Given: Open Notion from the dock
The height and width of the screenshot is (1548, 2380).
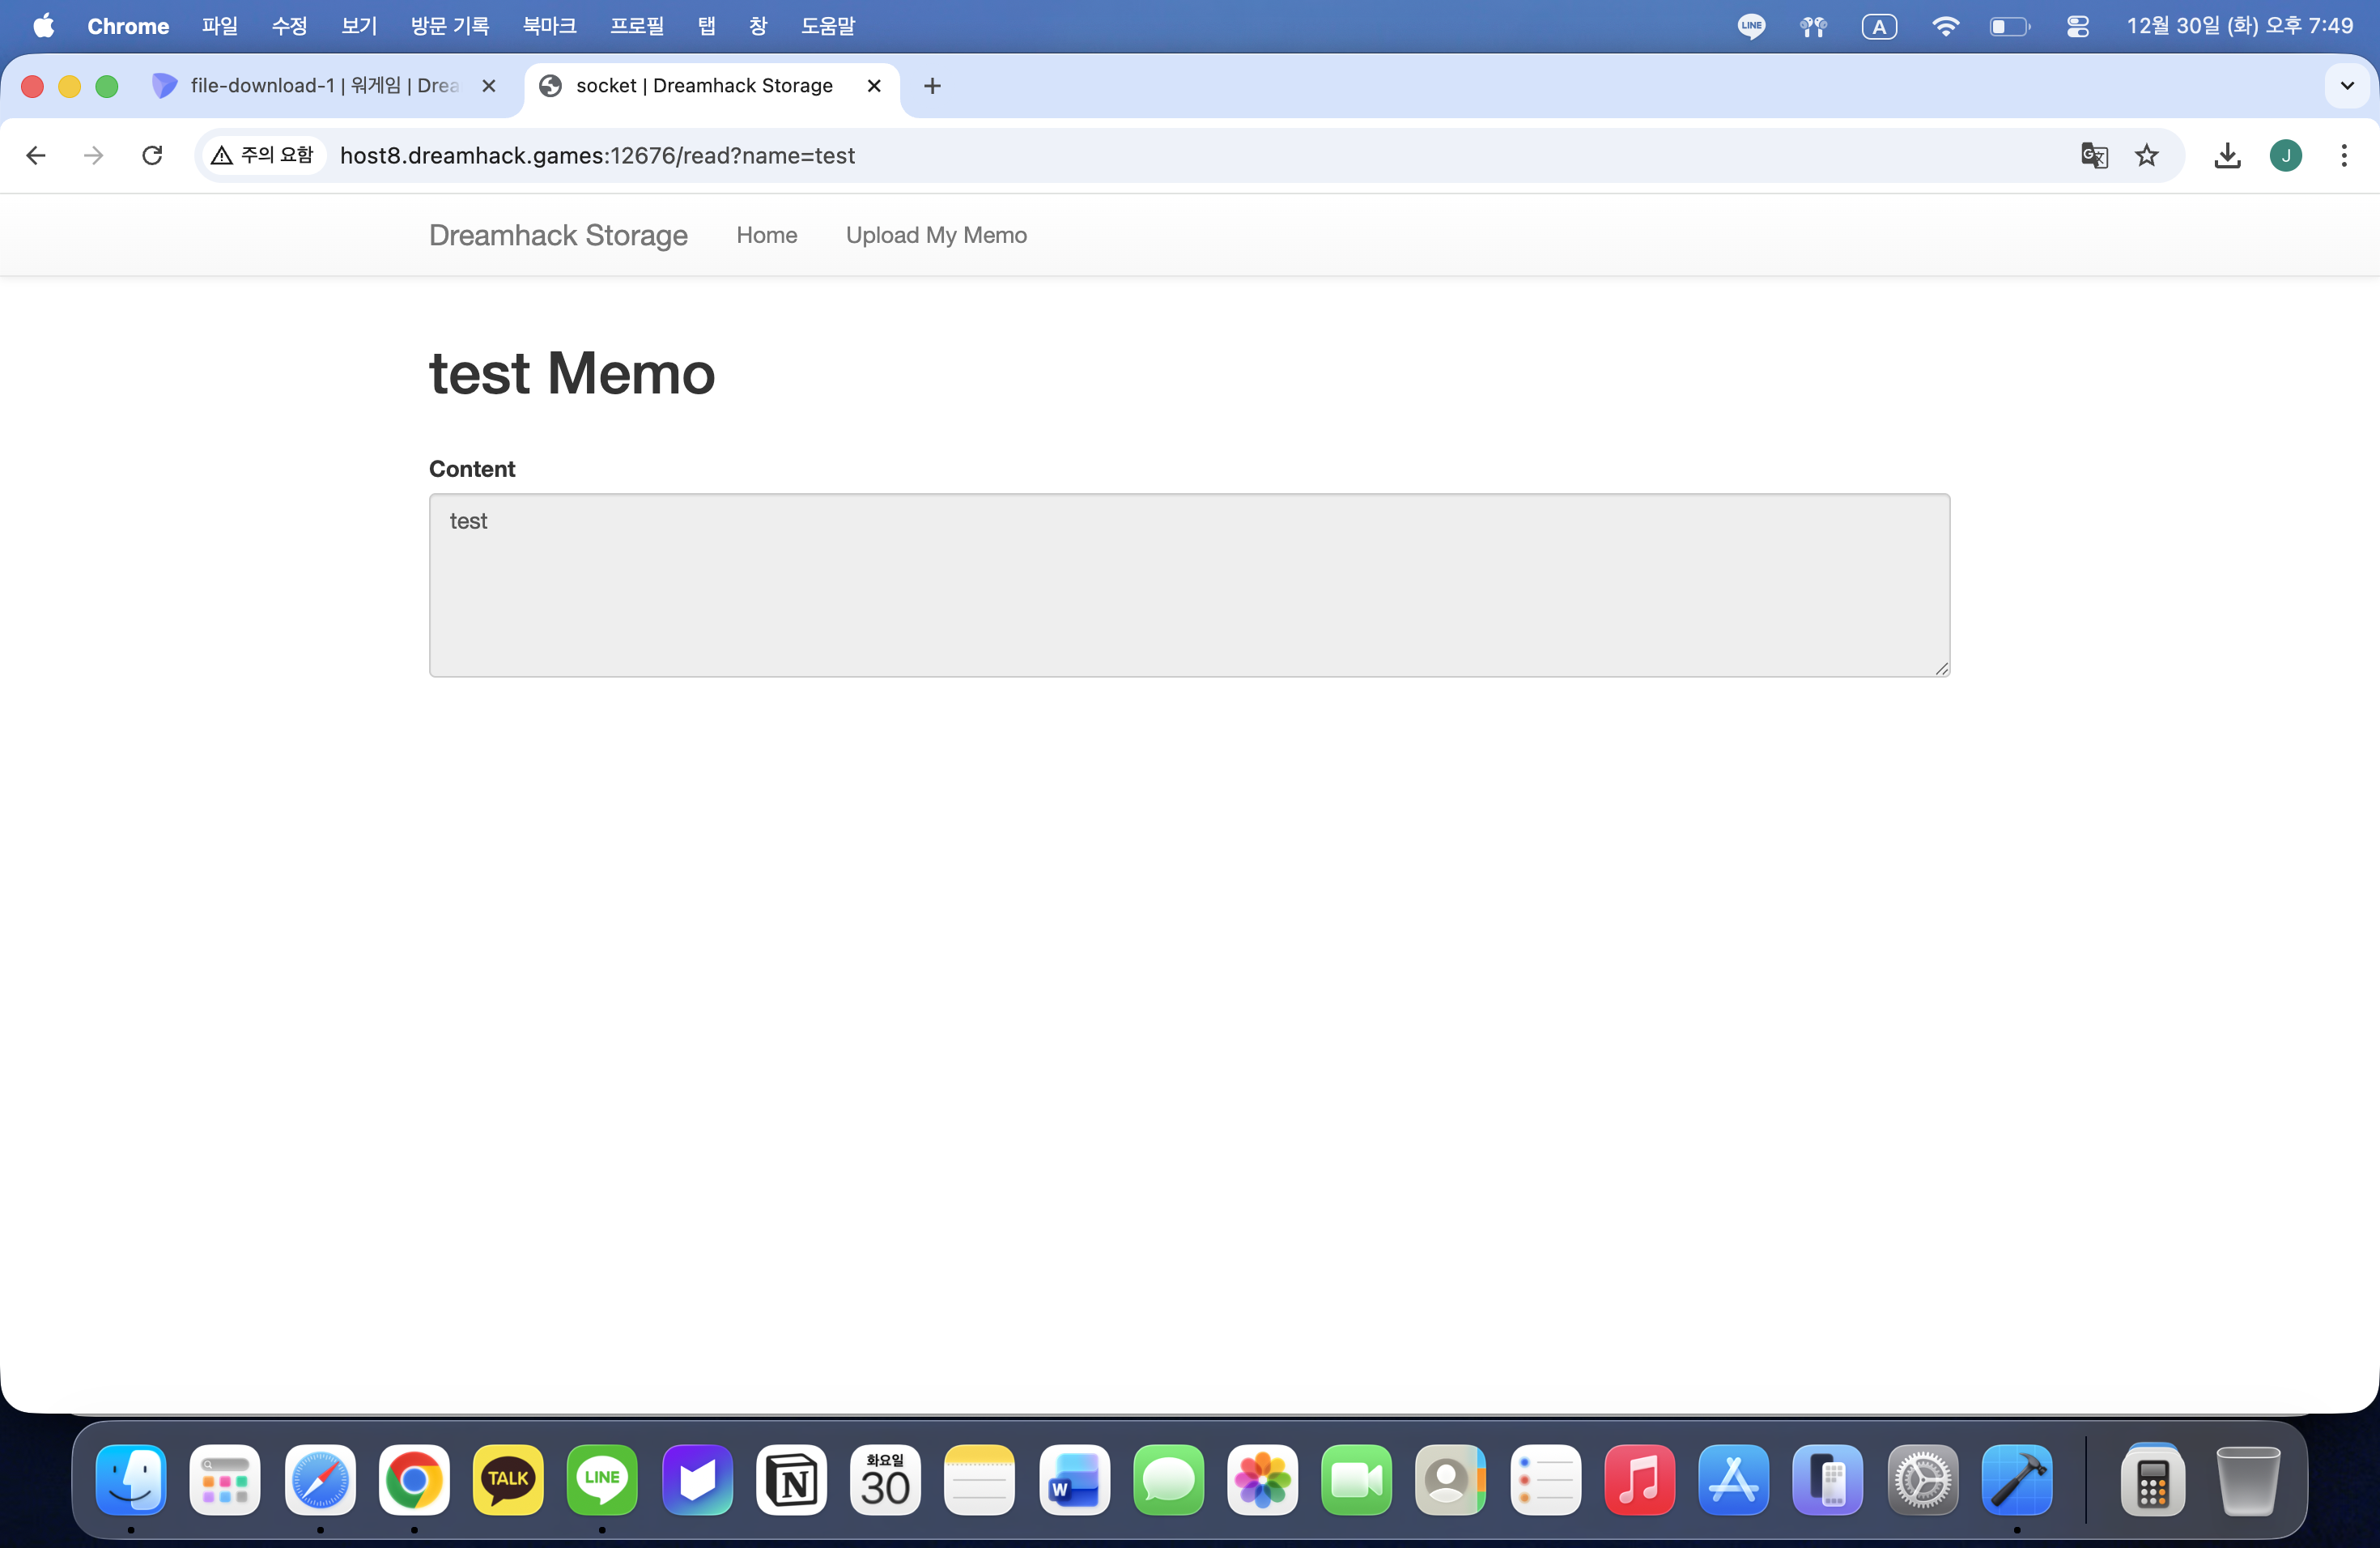Looking at the screenshot, I should 791,1479.
